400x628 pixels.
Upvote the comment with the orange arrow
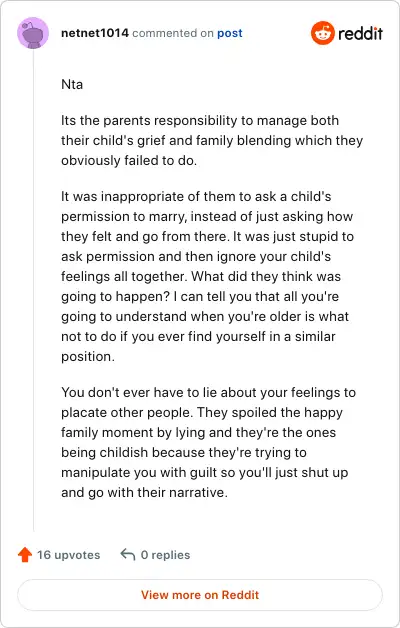tap(25, 555)
